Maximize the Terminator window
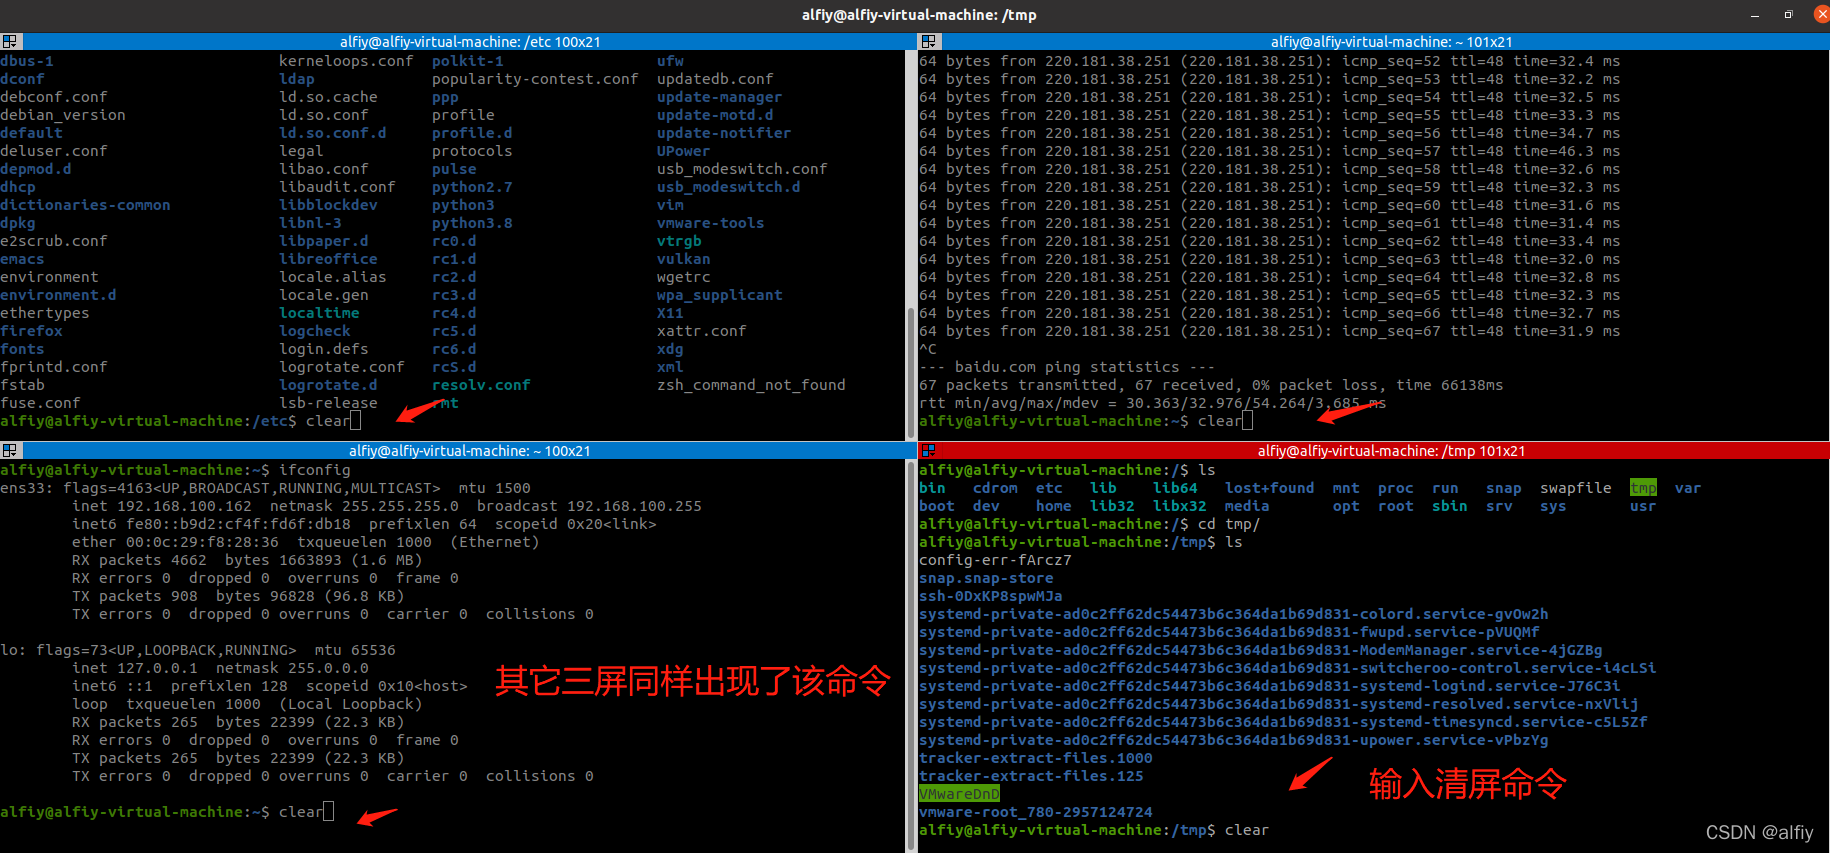 tap(1788, 15)
